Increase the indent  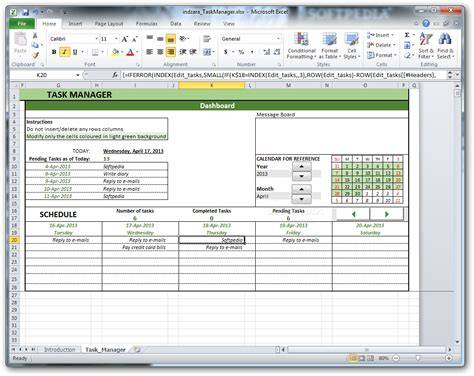[193, 52]
